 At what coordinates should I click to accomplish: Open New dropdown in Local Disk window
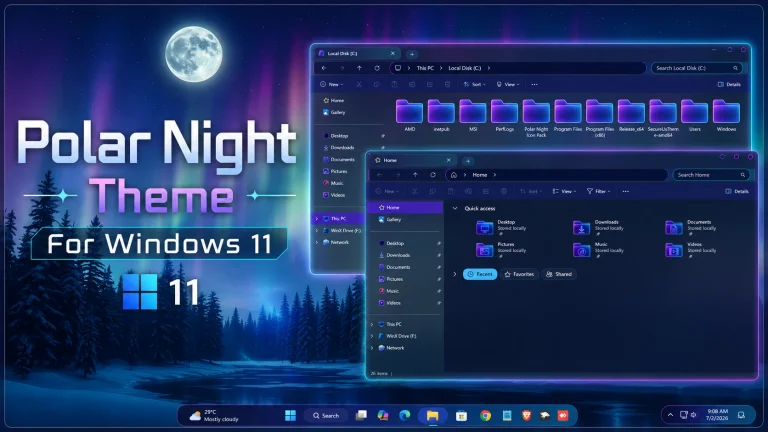click(332, 84)
